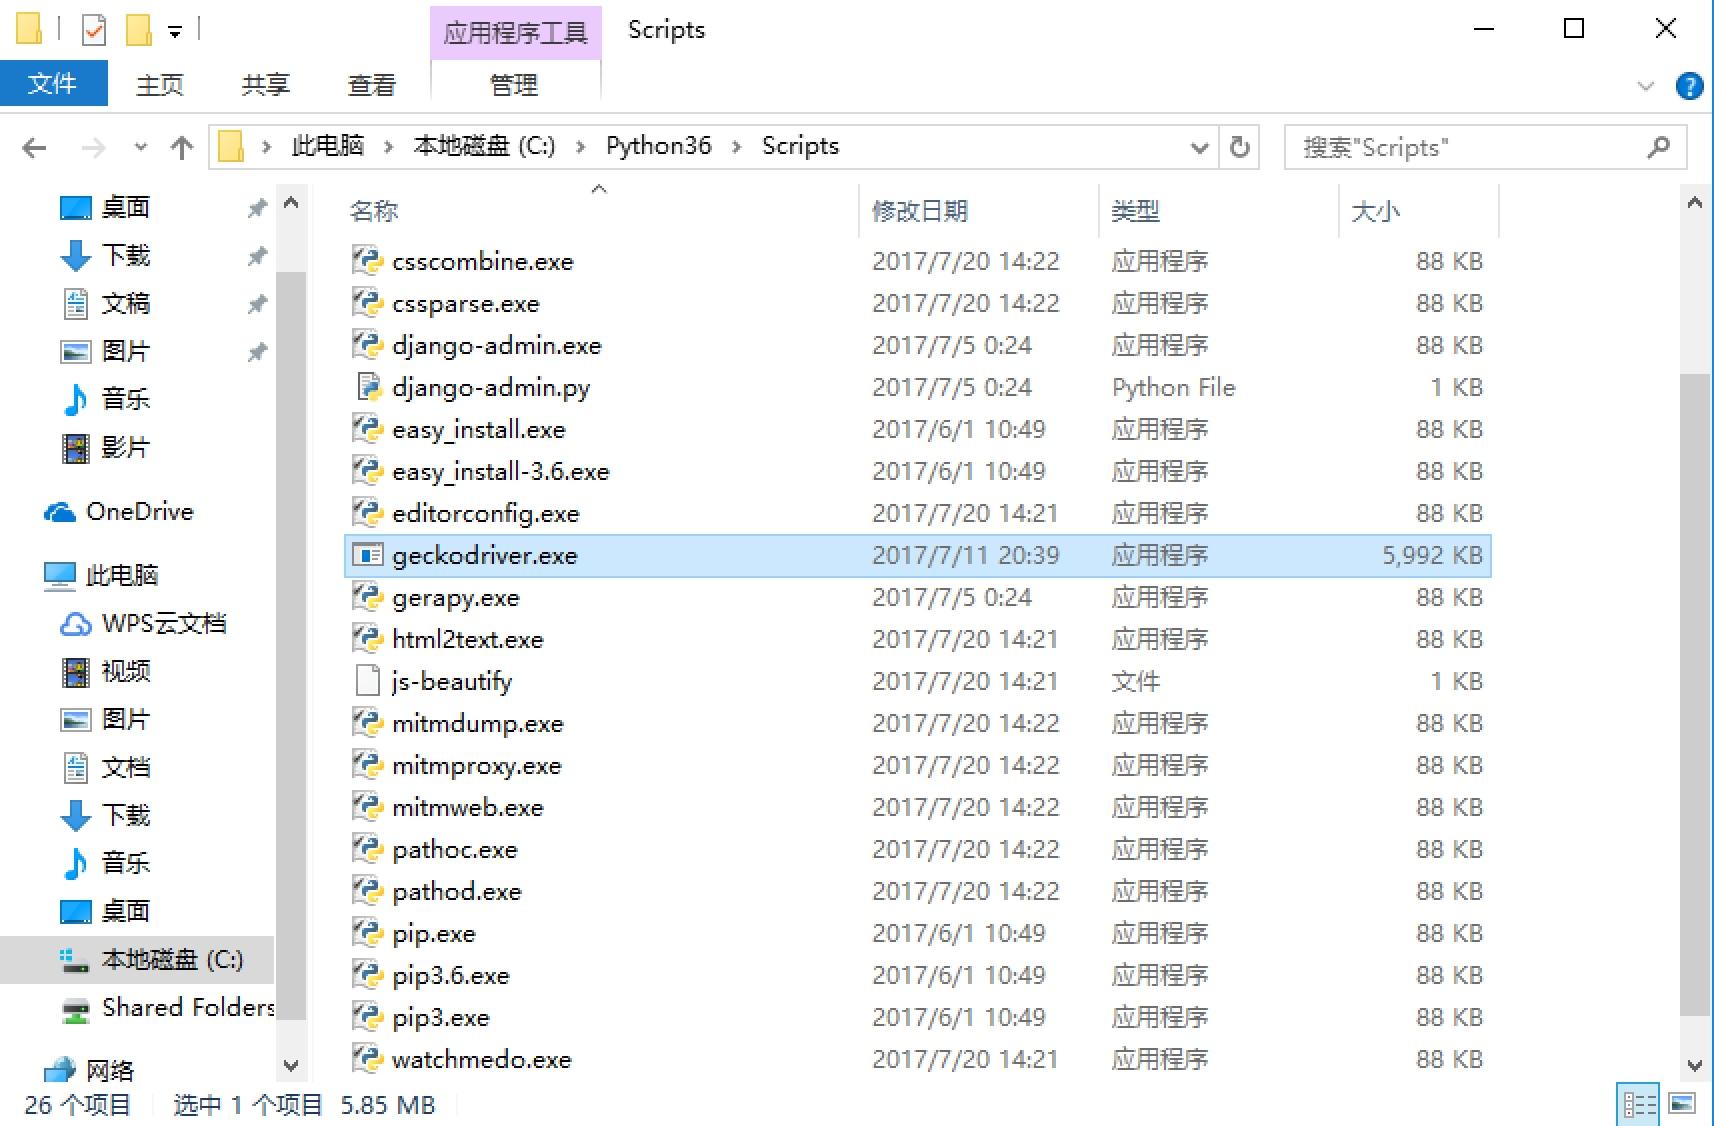
Task: Unpin 下载 from the quick access list
Action: tap(257, 256)
